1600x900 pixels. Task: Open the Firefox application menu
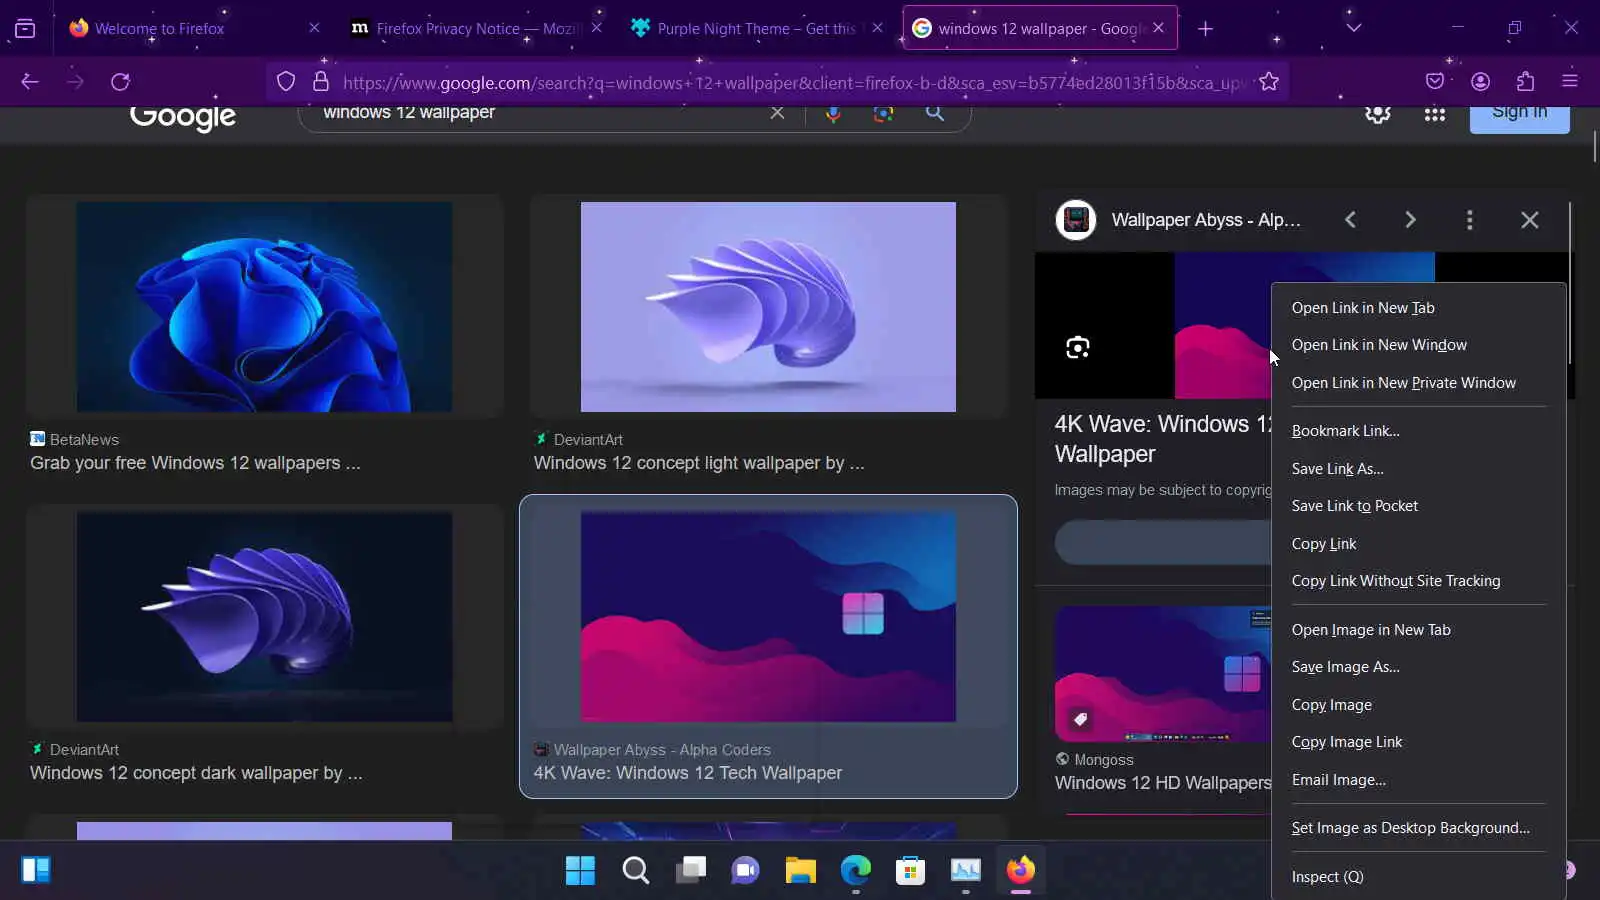click(1570, 82)
